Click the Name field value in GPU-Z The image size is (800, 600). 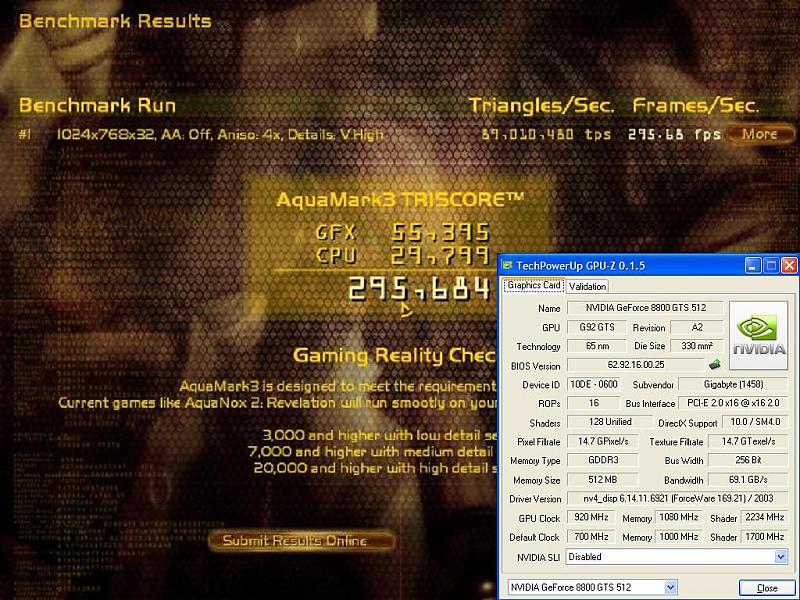pyautogui.click(x=645, y=308)
